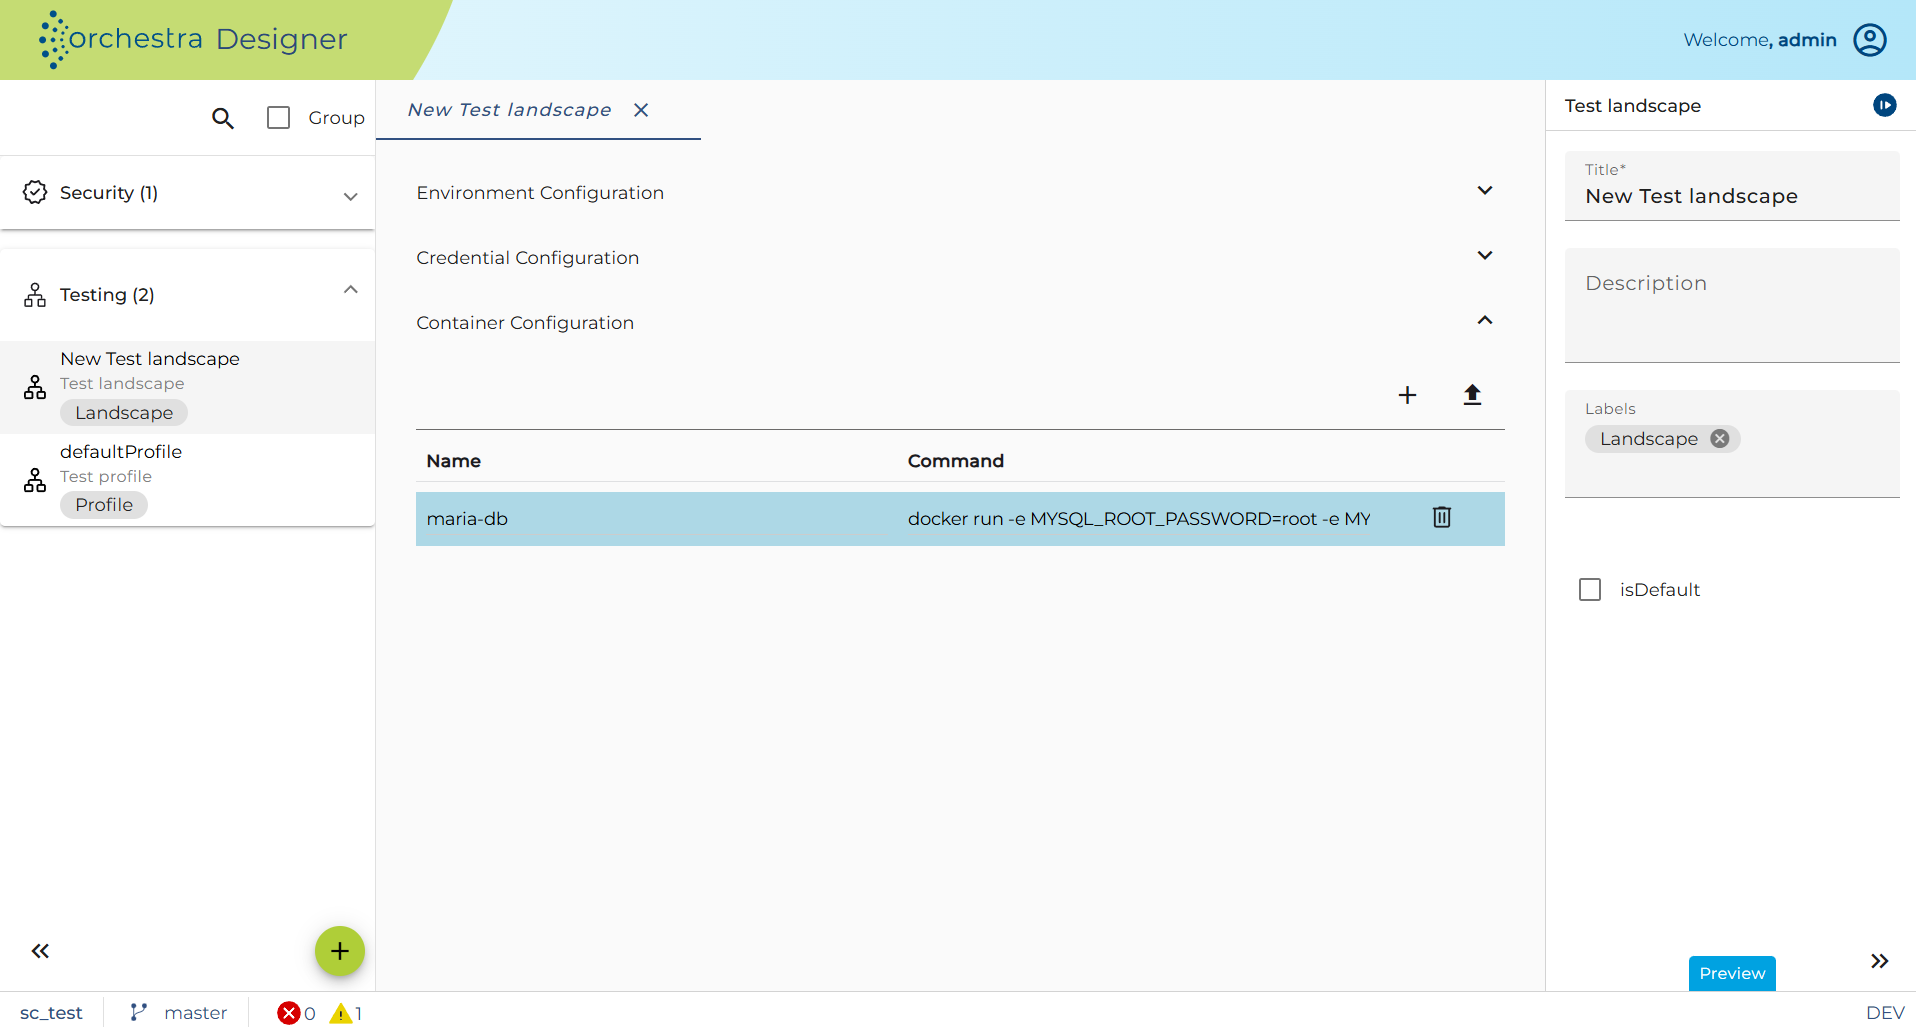The width and height of the screenshot is (1916, 1027).
Task: Close the New Test landscape tab
Action: [x=641, y=110]
